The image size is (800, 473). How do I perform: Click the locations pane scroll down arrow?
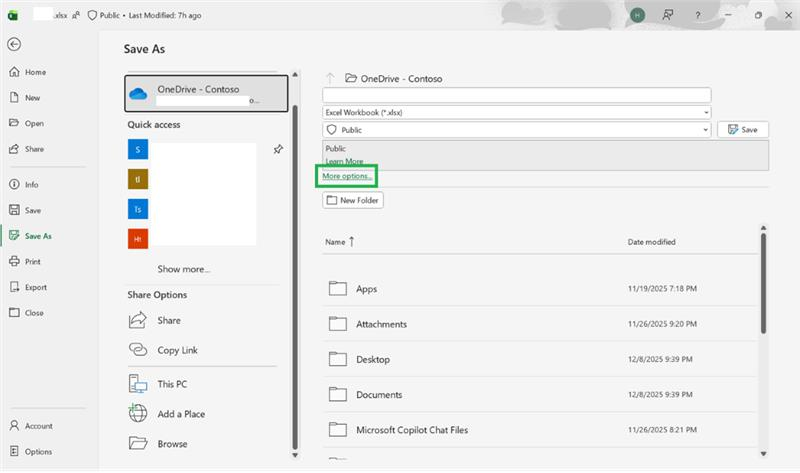click(x=295, y=455)
